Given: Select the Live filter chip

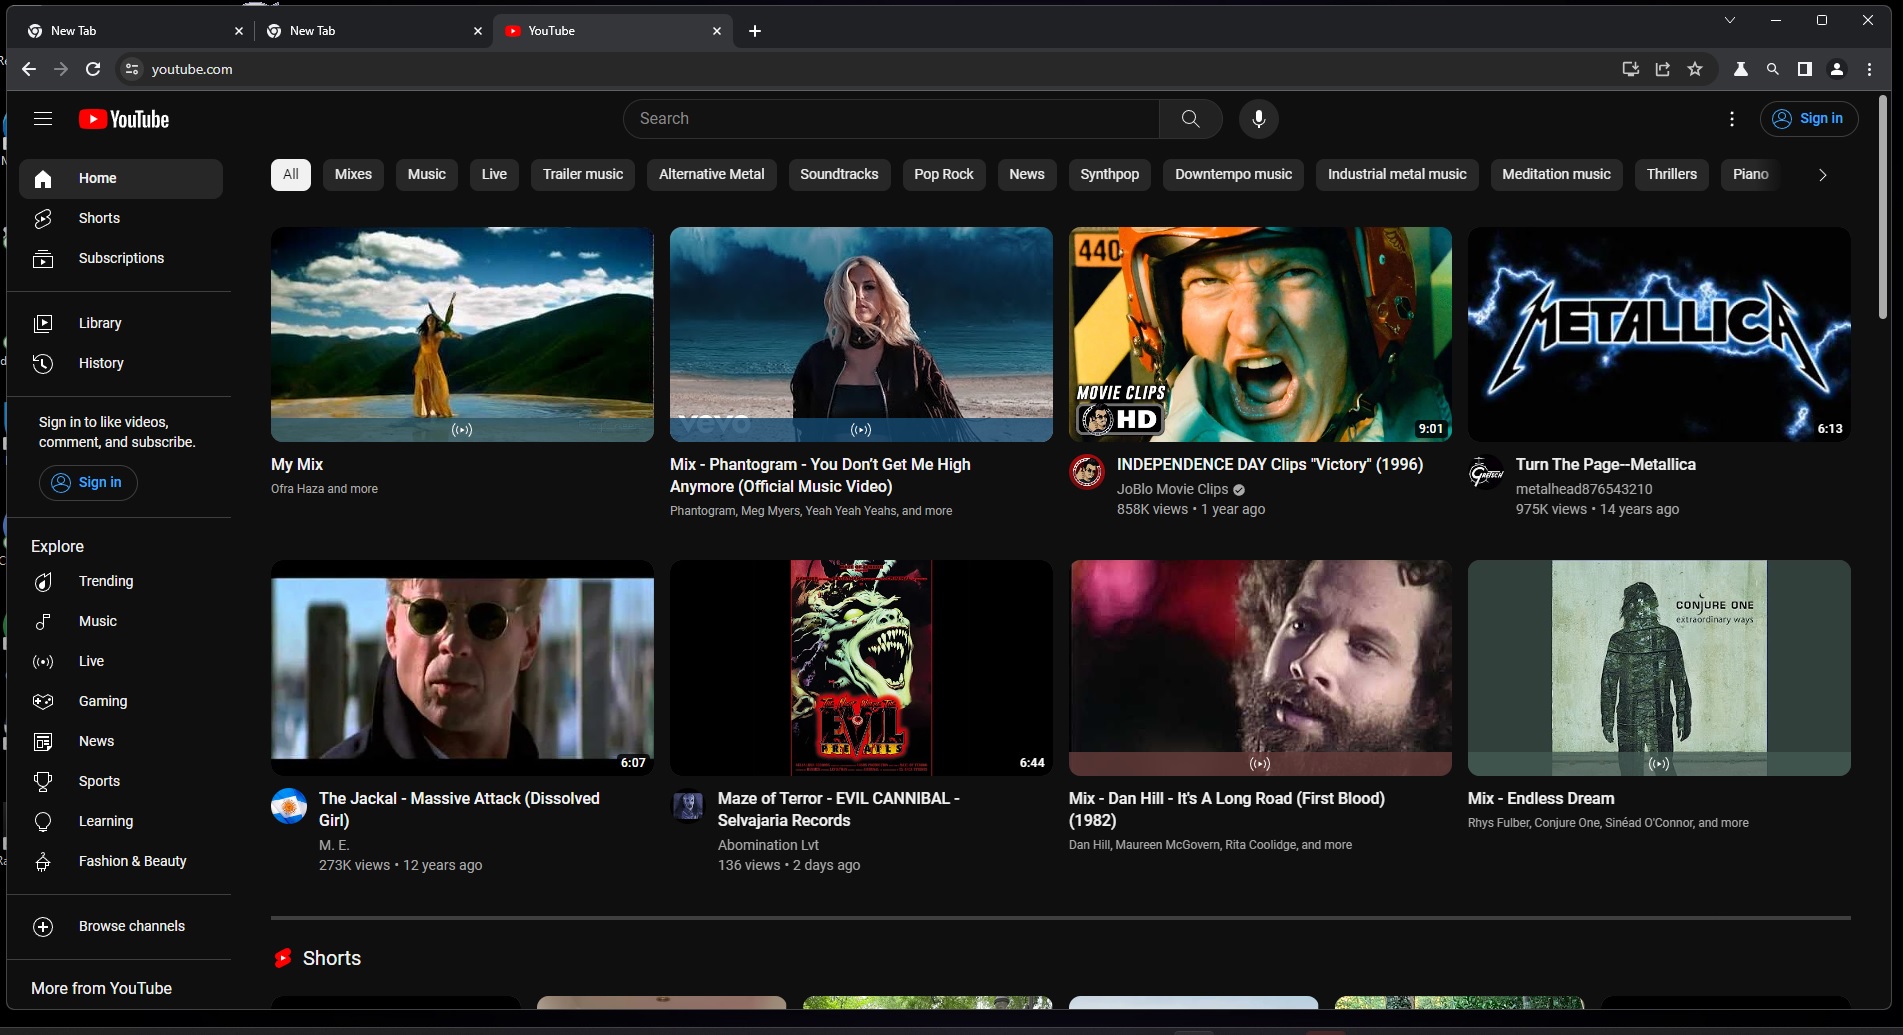Looking at the screenshot, I should click(494, 174).
